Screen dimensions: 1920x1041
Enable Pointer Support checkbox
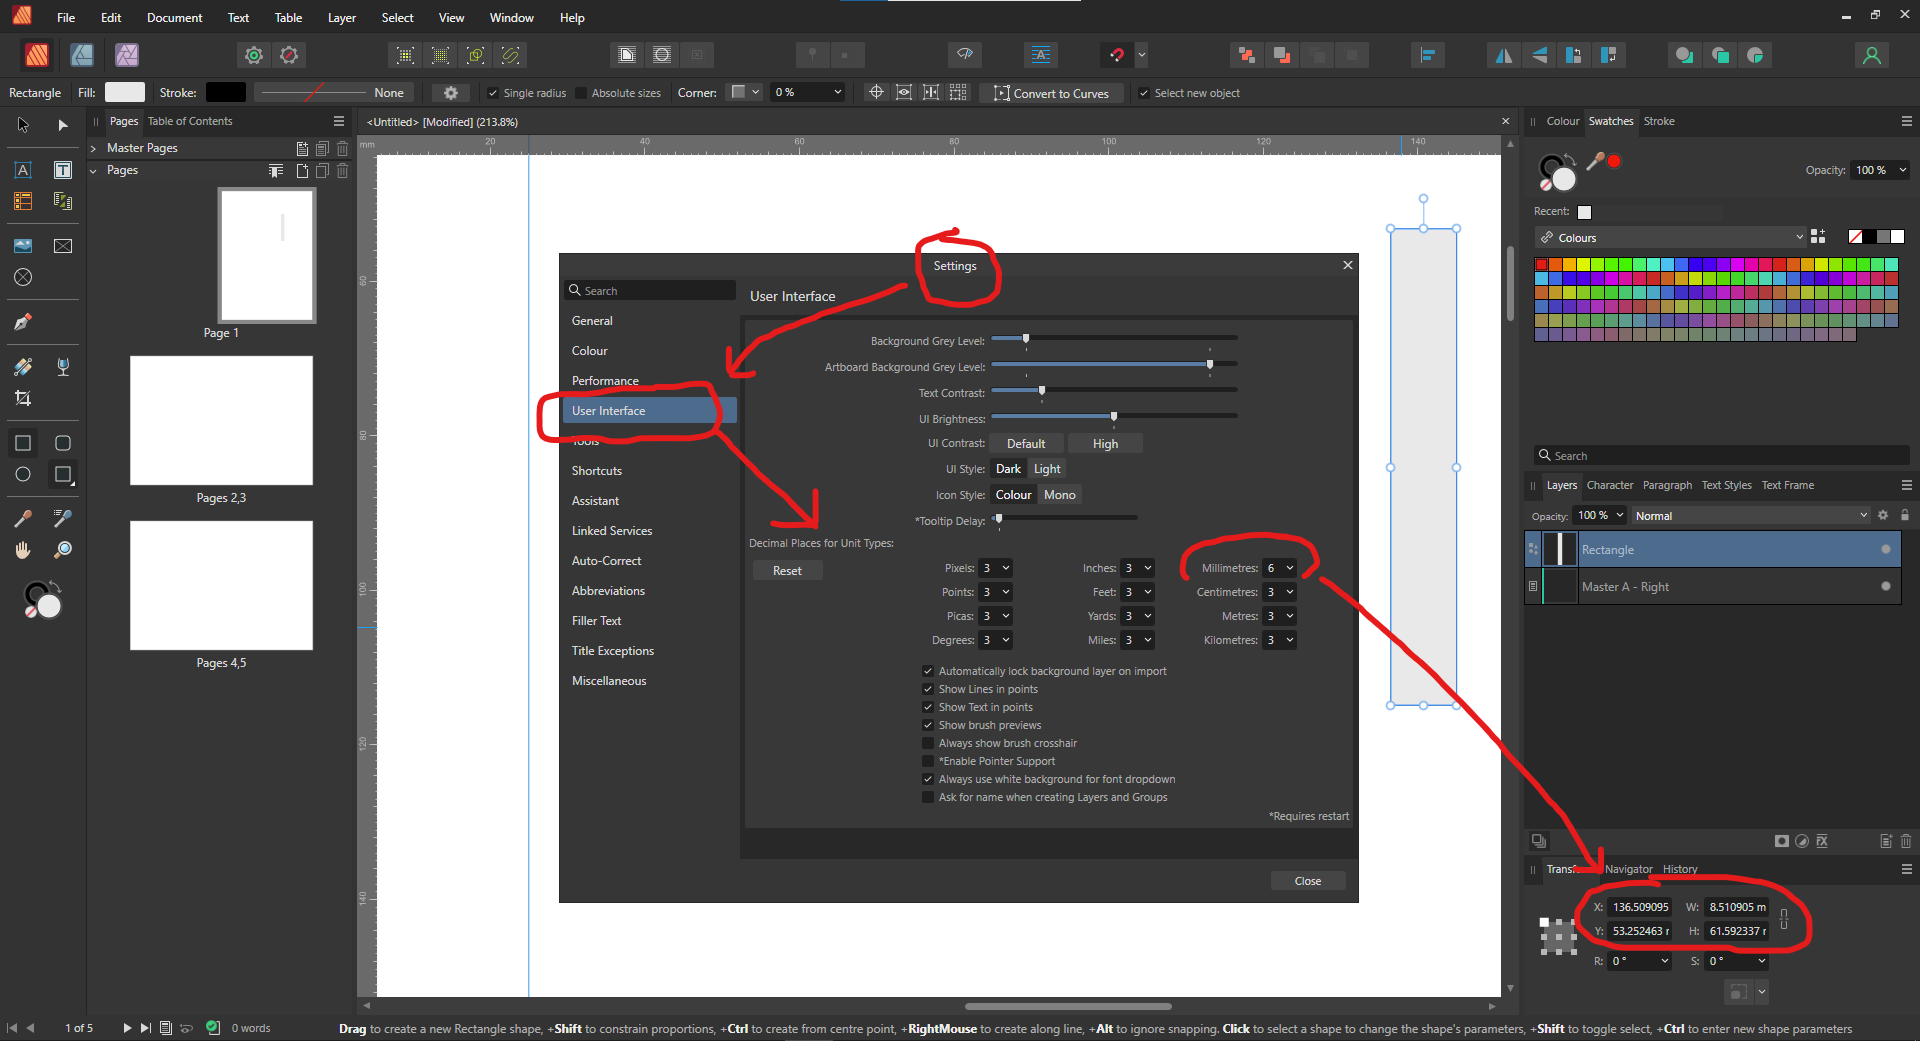(x=928, y=761)
